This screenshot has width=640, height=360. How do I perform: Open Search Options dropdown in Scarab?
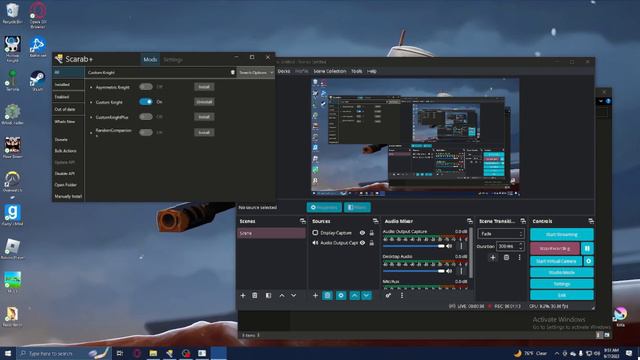tap(256, 72)
